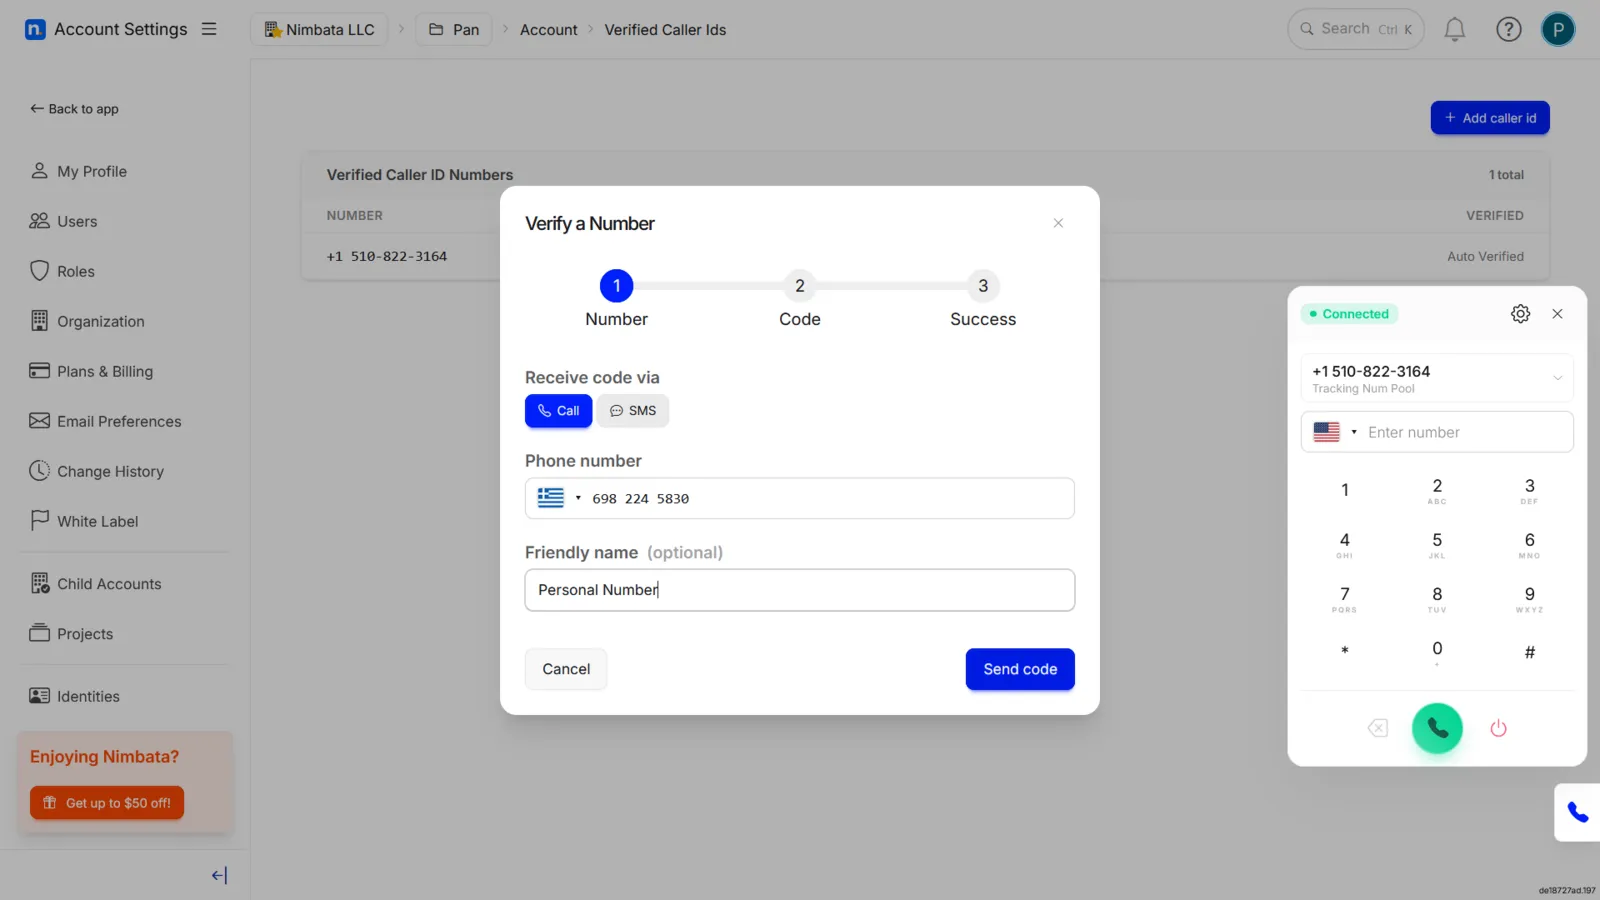Collapse the sidebar using arrow icon
This screenshot has width=1600, height=900.
219,875
